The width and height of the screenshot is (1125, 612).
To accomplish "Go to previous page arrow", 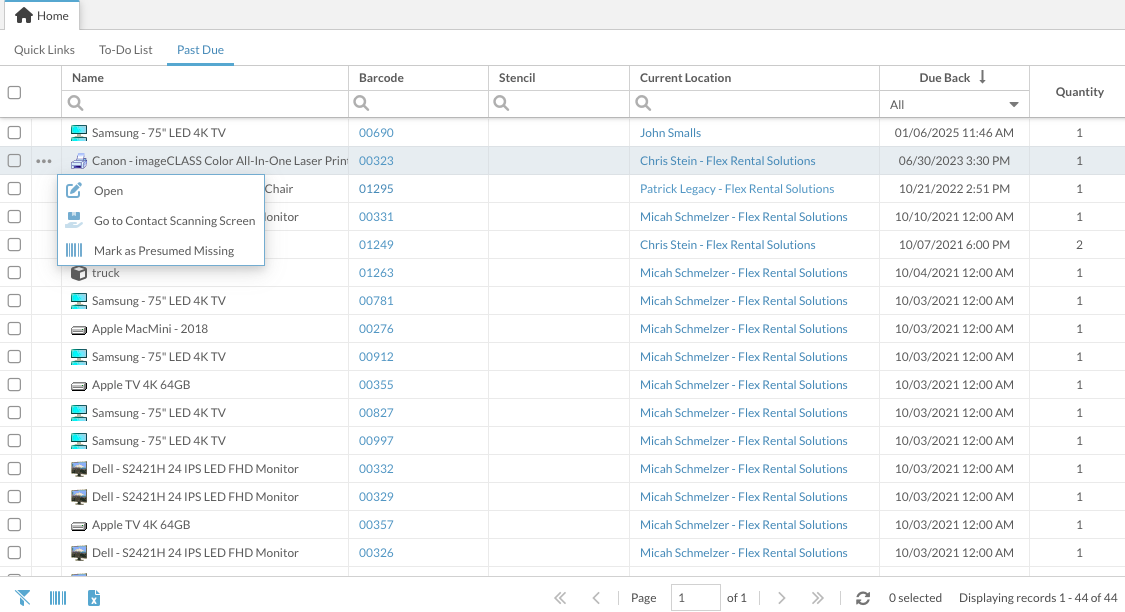I will coord(596,598).
